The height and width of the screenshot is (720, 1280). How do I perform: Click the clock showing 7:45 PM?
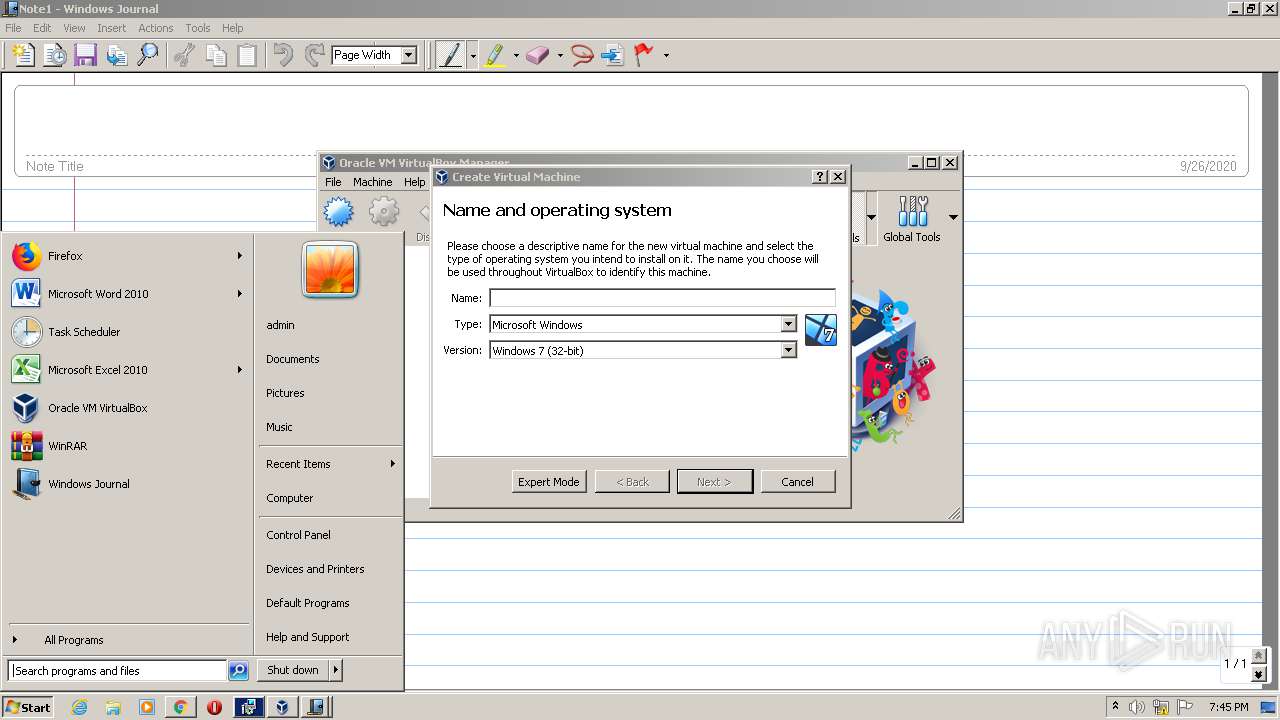coord(1228,707)
